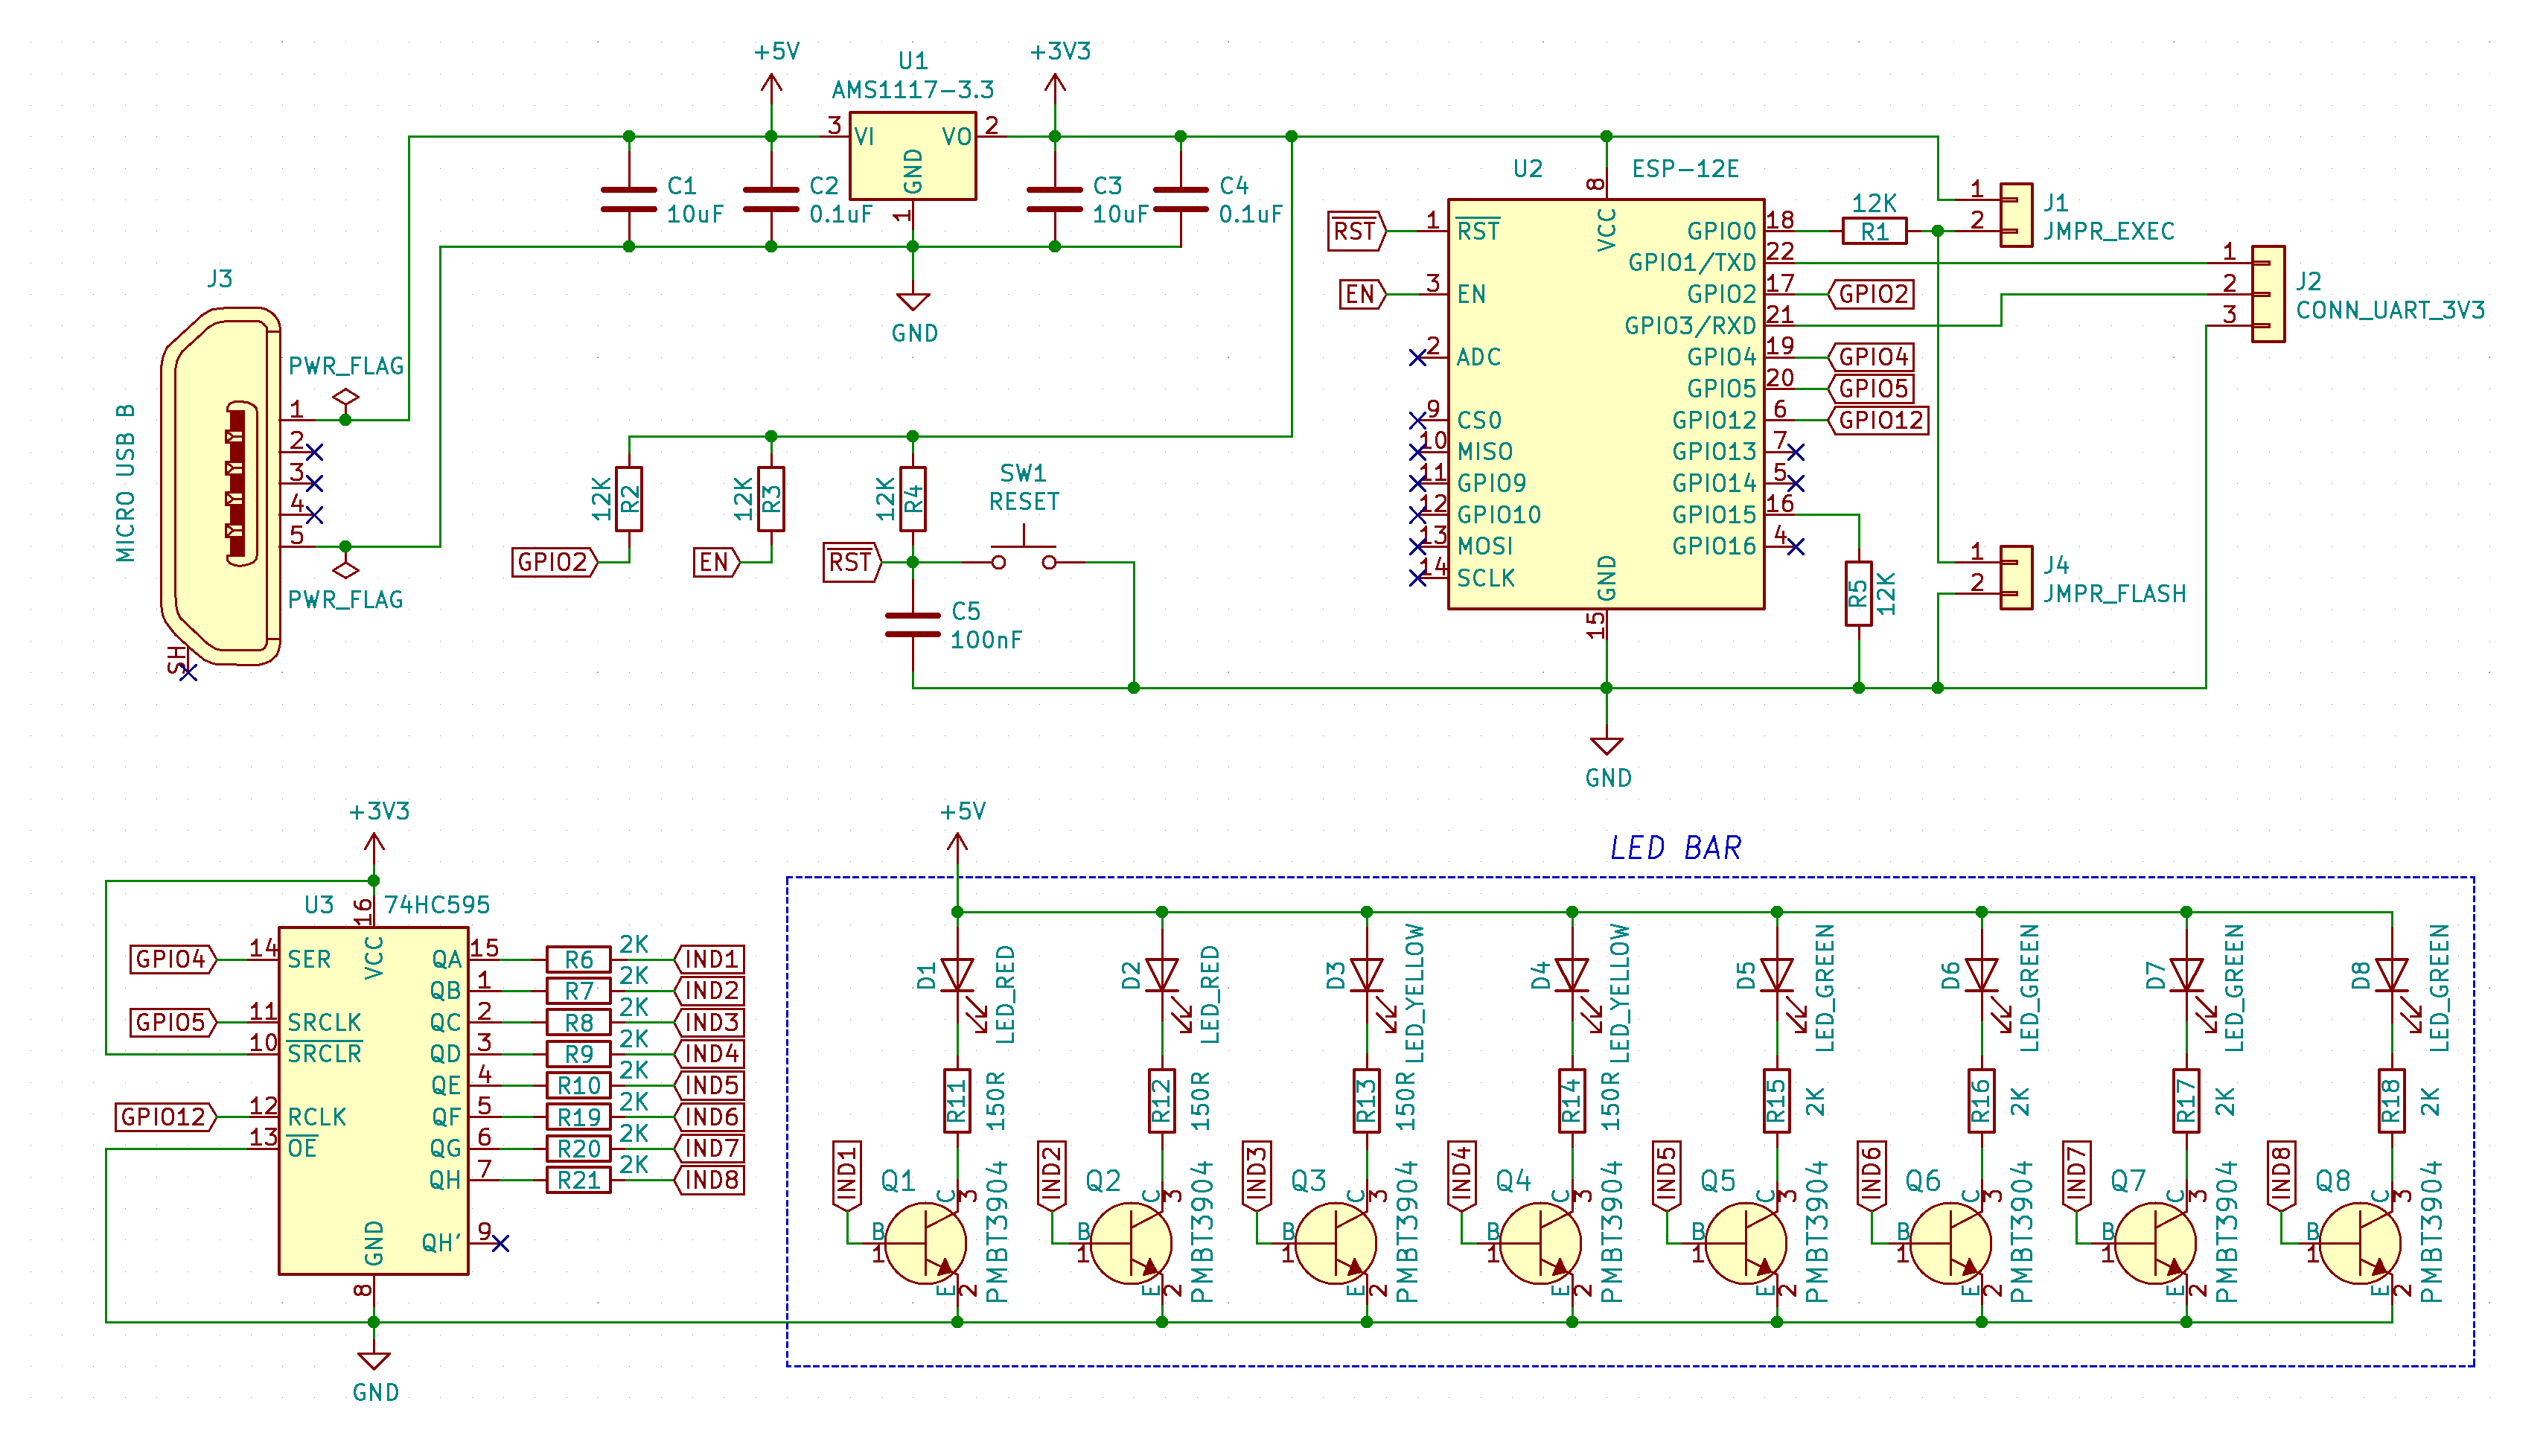Select resistor R10 on QE output

[578, 1086]
